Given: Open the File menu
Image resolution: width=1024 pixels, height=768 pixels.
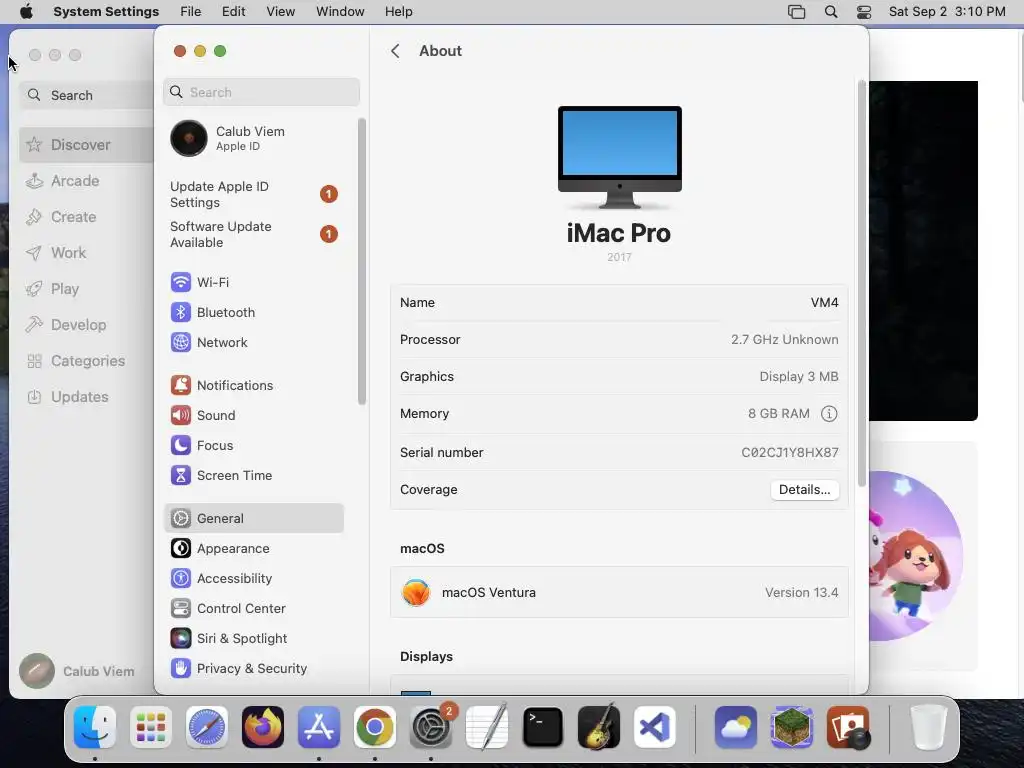Looking at the screenshot, I should 191,11.
